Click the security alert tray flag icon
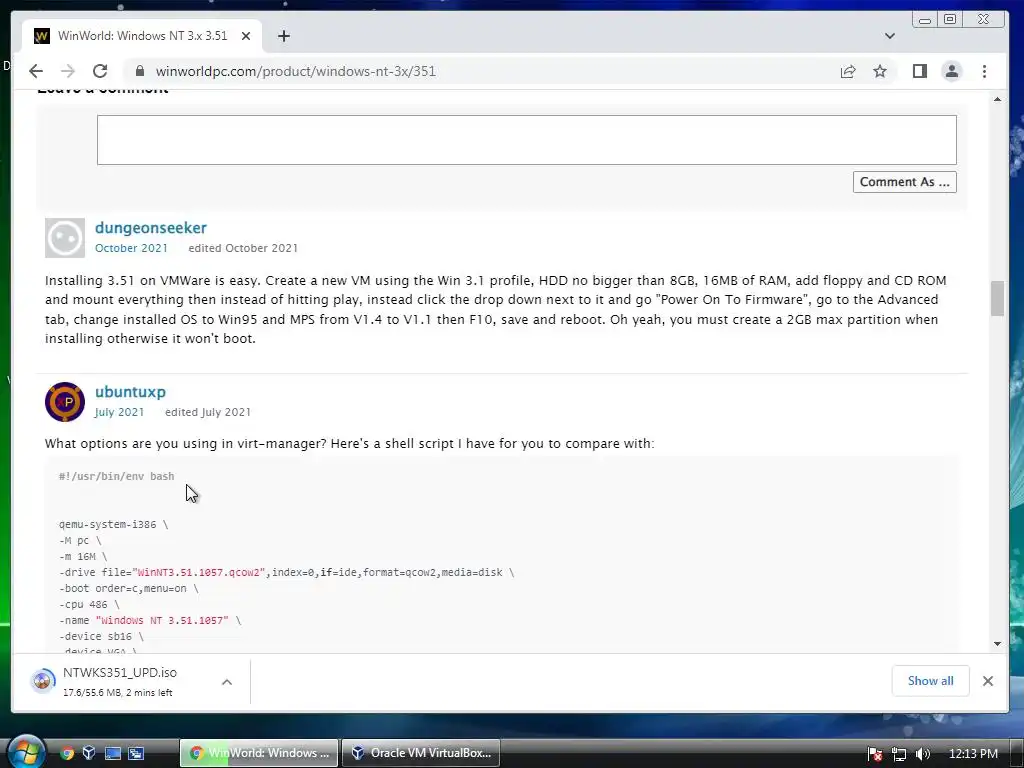Screen dimensions: 1024x768 coord(875,754)
